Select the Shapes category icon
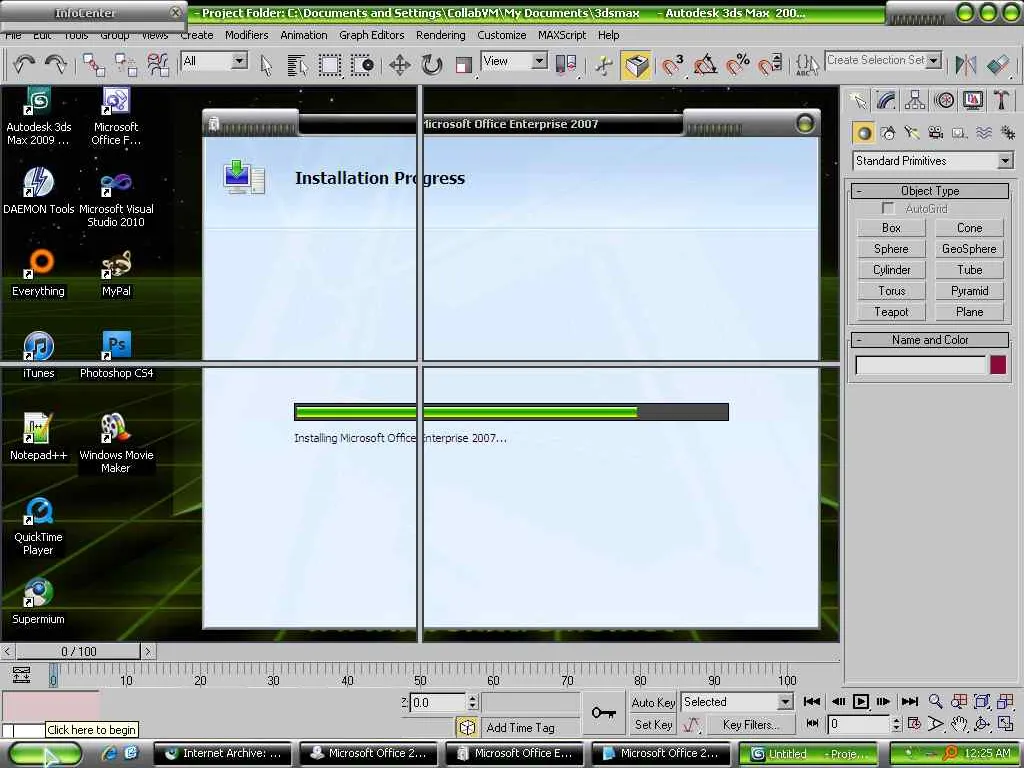This screenshot has width=1024, height=768. pyautogui.click(x=888, y=133)
